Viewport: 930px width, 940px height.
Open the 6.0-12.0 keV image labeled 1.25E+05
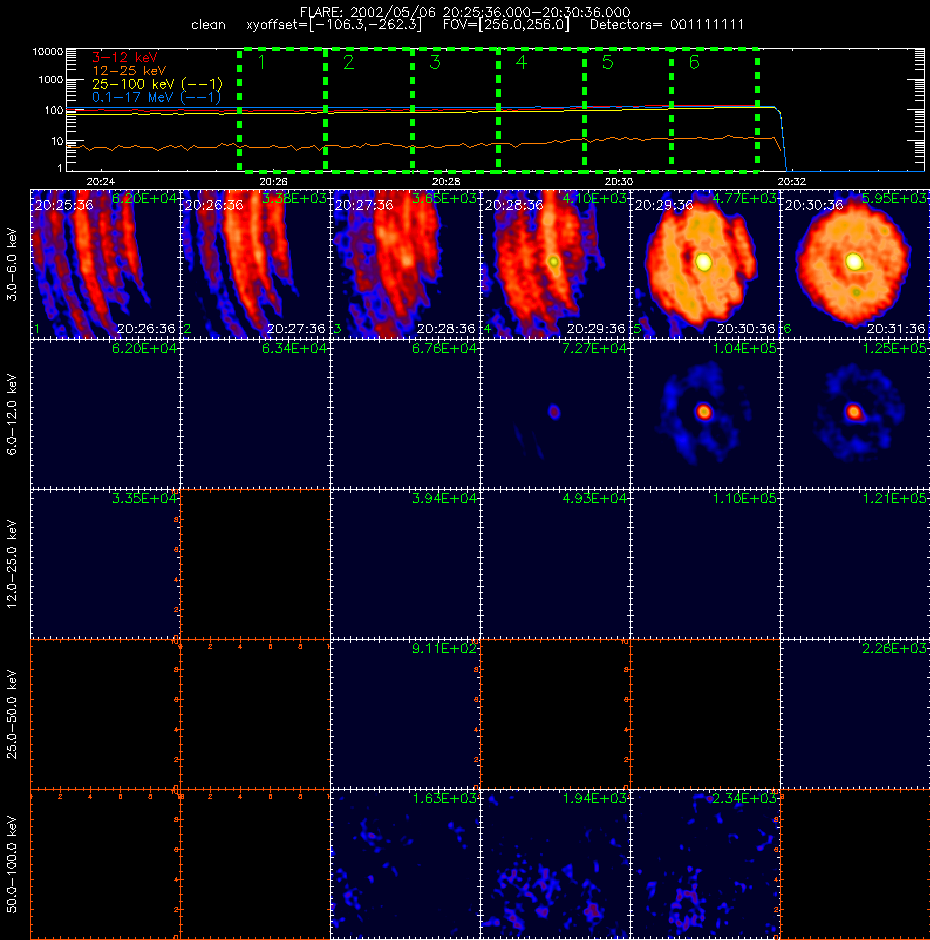[855, 414]
